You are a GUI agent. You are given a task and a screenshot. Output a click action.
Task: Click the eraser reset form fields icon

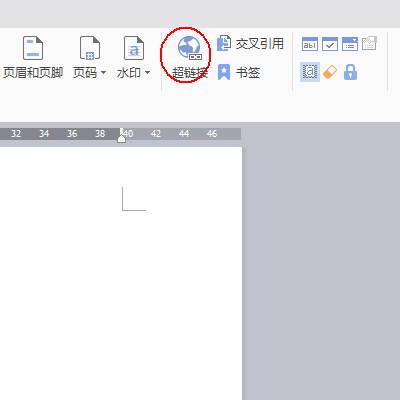click(x=330, y=72)
